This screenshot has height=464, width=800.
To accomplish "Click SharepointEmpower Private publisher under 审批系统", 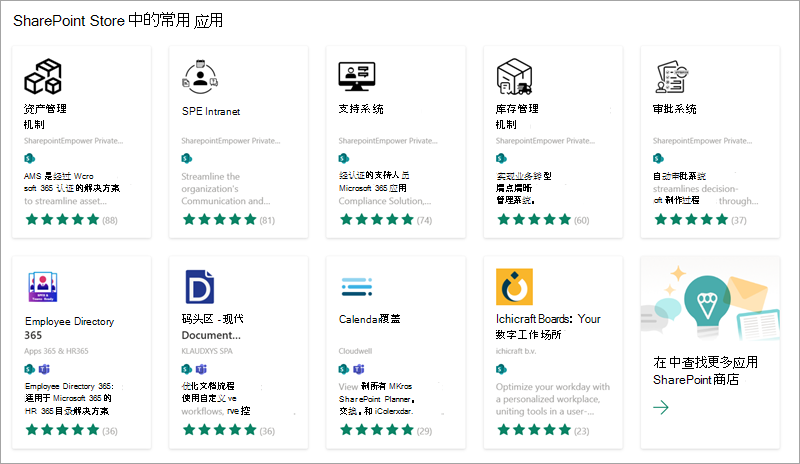I will pos(702,140).
